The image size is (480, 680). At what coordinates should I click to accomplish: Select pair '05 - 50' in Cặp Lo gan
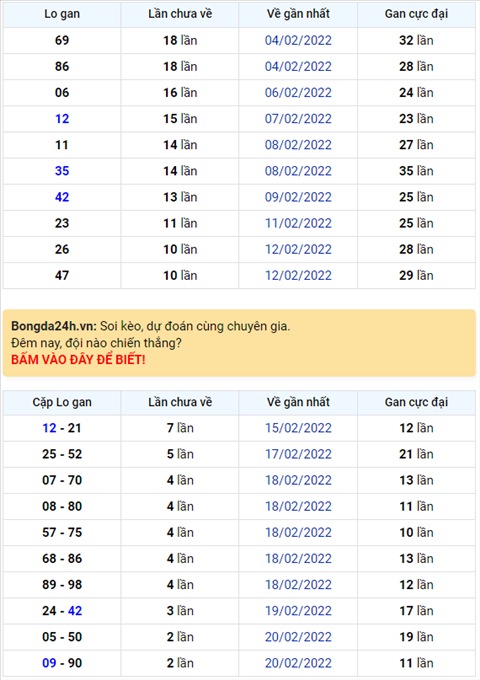coord(62,637)
